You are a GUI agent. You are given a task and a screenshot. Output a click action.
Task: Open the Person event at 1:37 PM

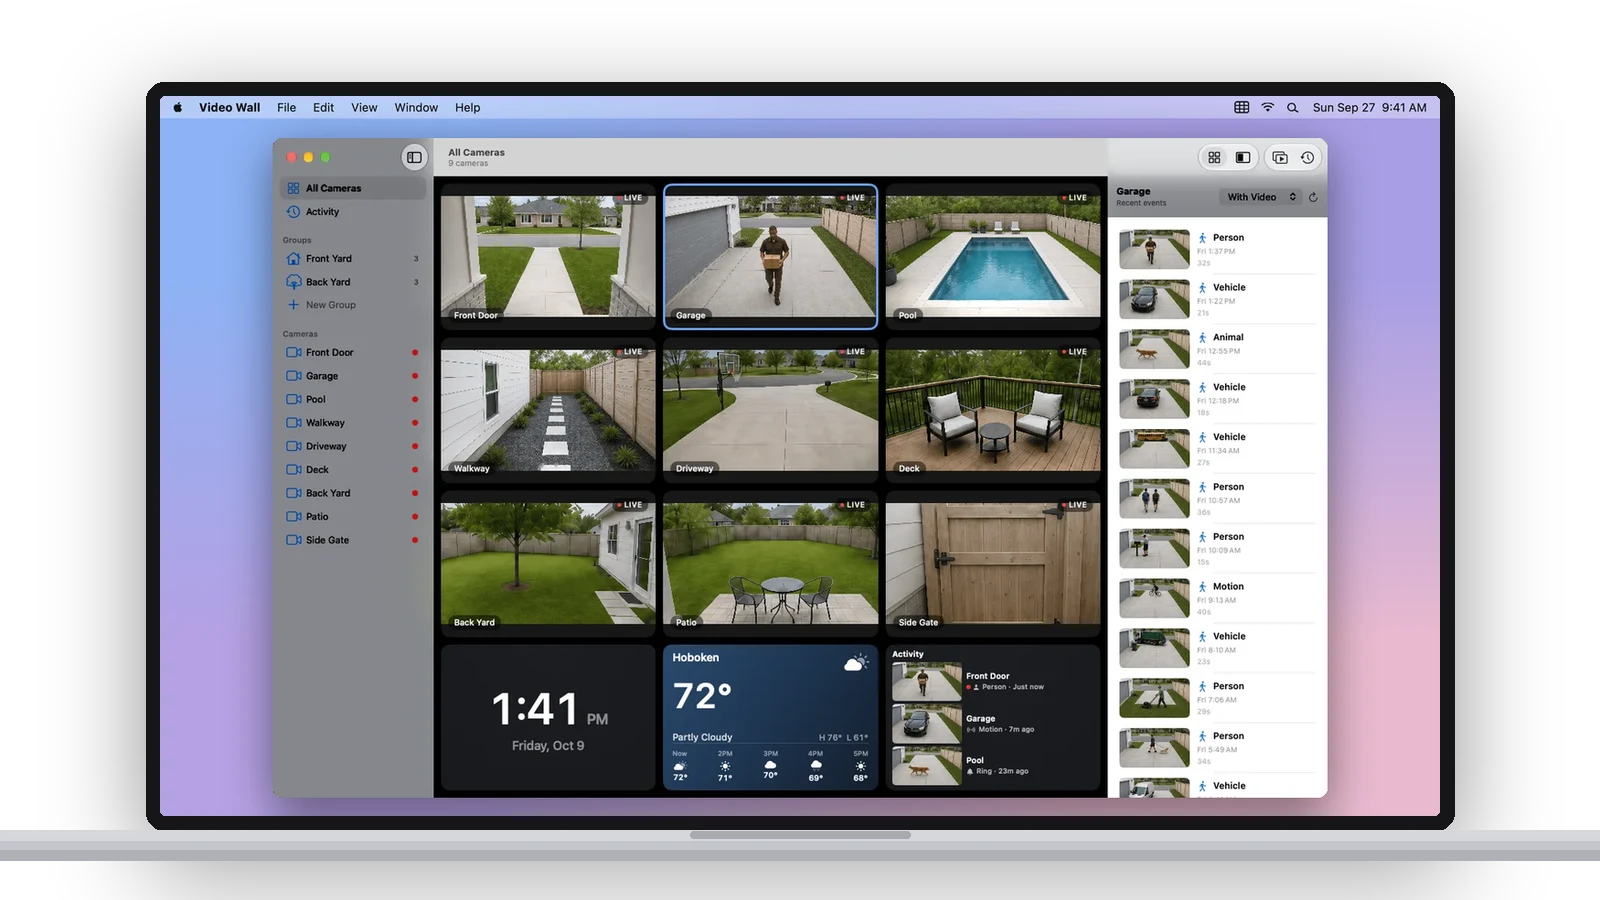click(x=1218, y=249)
